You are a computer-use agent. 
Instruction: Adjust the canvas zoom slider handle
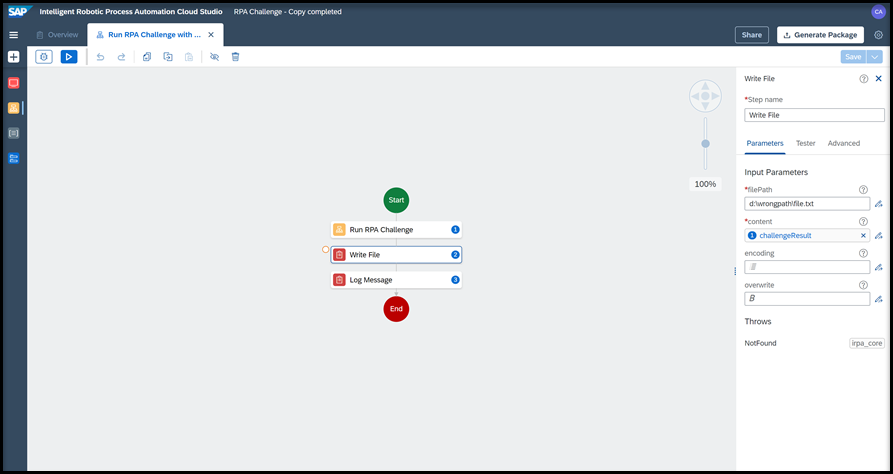coord(705,144)
